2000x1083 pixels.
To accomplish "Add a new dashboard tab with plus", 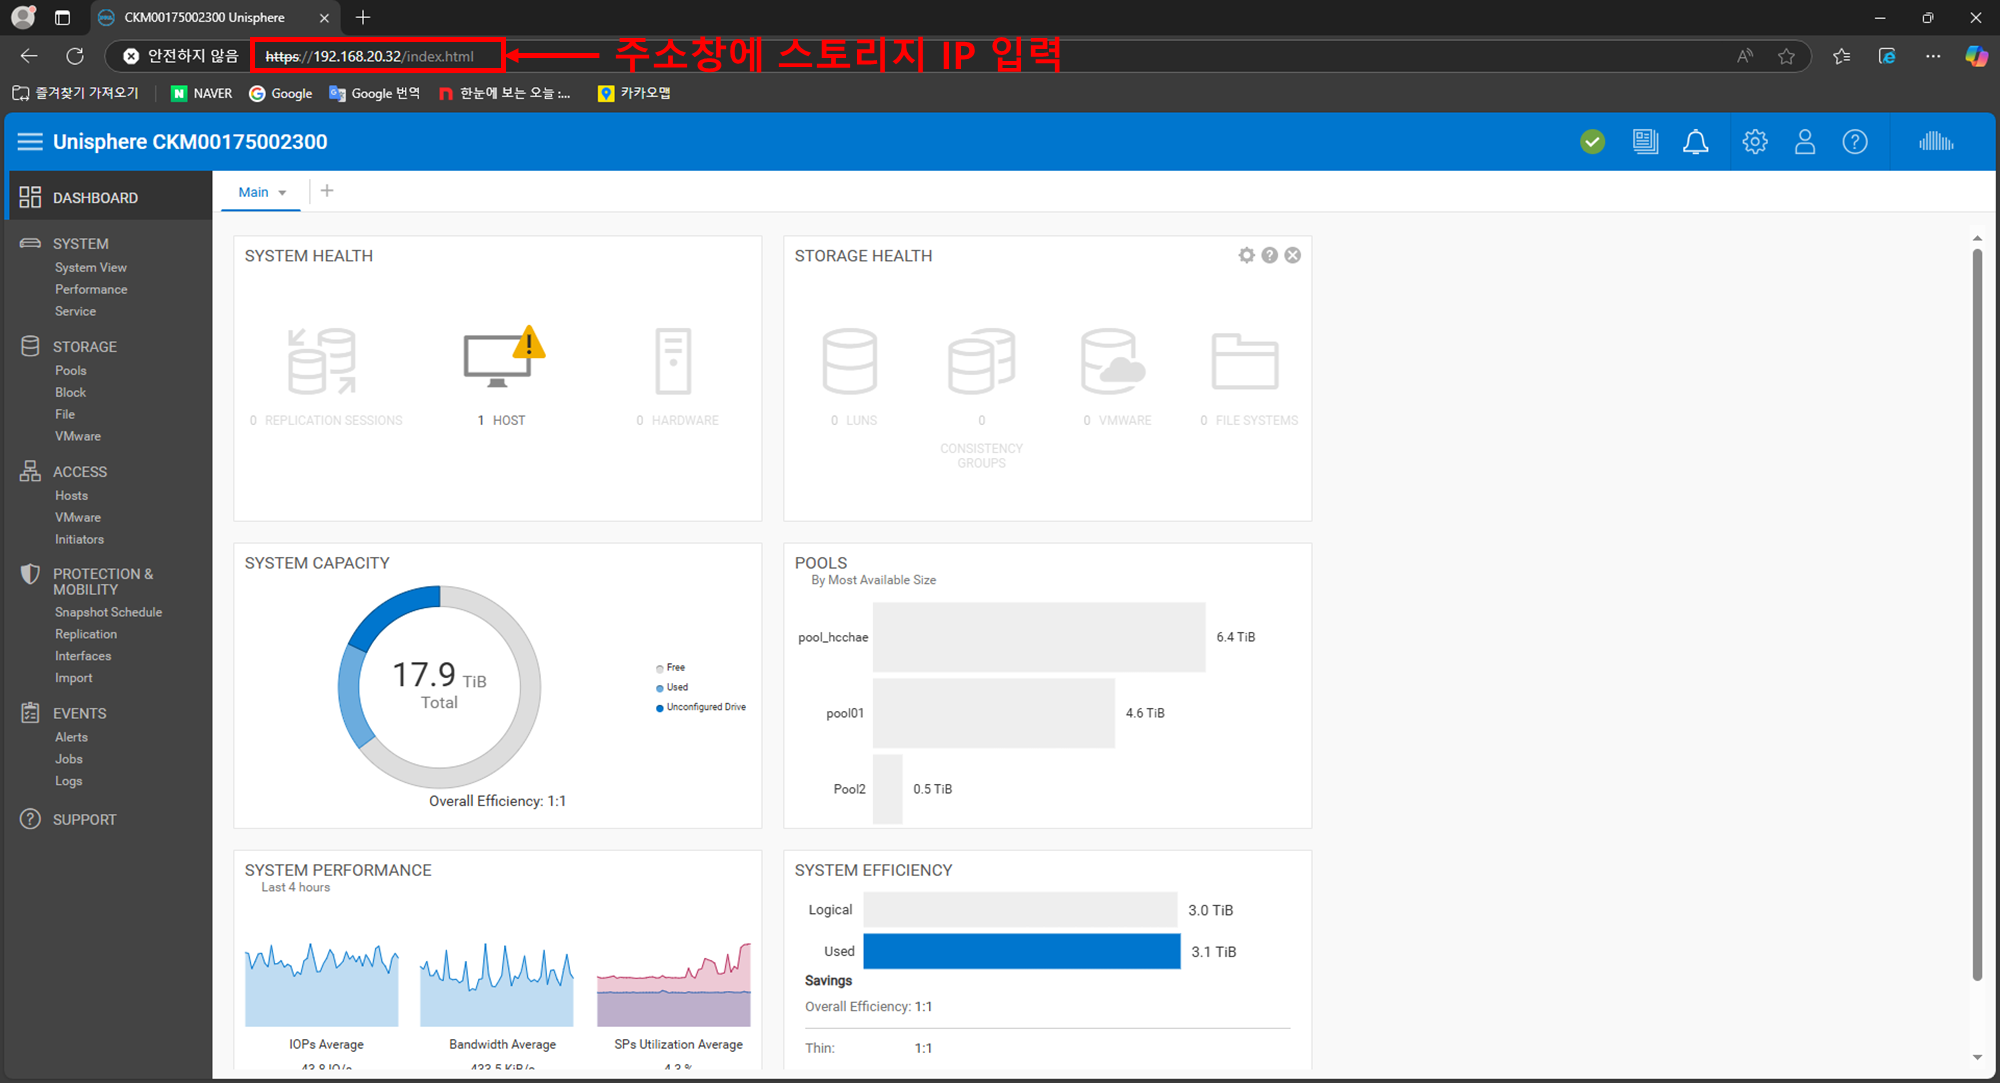I will tap(327, 191).
